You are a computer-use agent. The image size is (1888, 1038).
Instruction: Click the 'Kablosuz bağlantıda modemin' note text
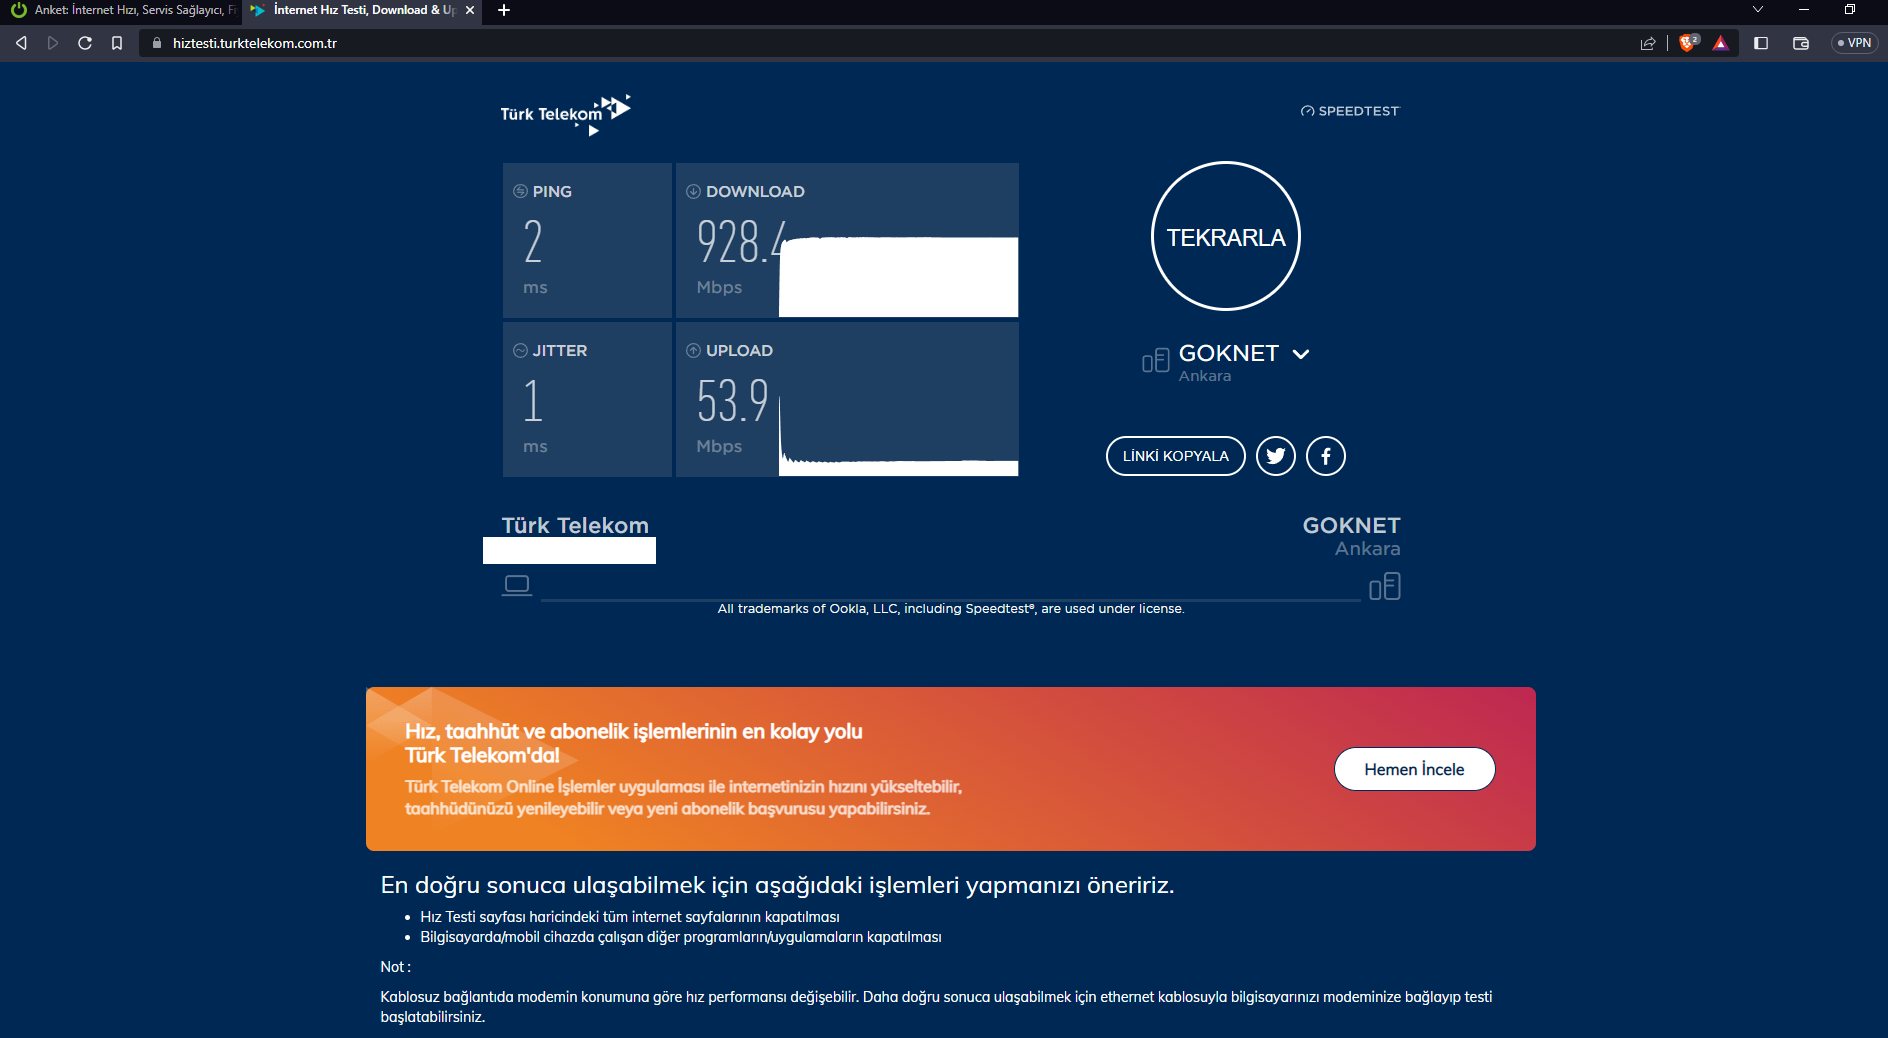tap(936, 1007)
